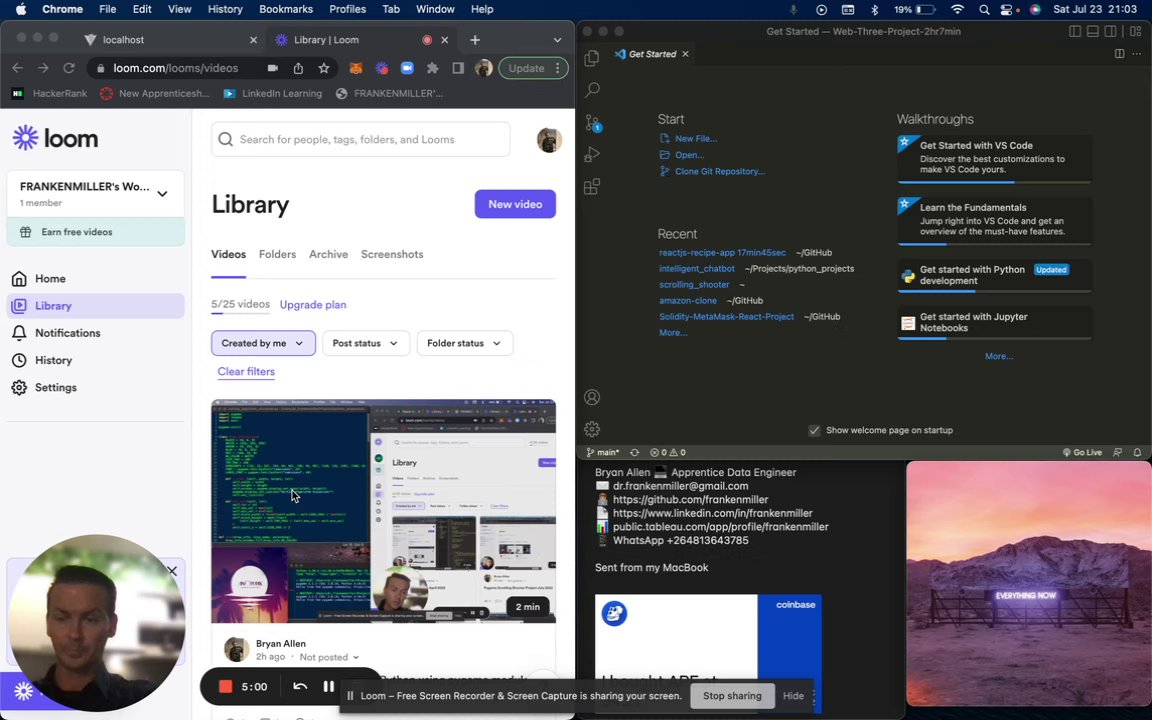Click synchronize changes icon in VS Code status bar
The width and height of the screenshot is (1152, 720).
coord(634,453)
